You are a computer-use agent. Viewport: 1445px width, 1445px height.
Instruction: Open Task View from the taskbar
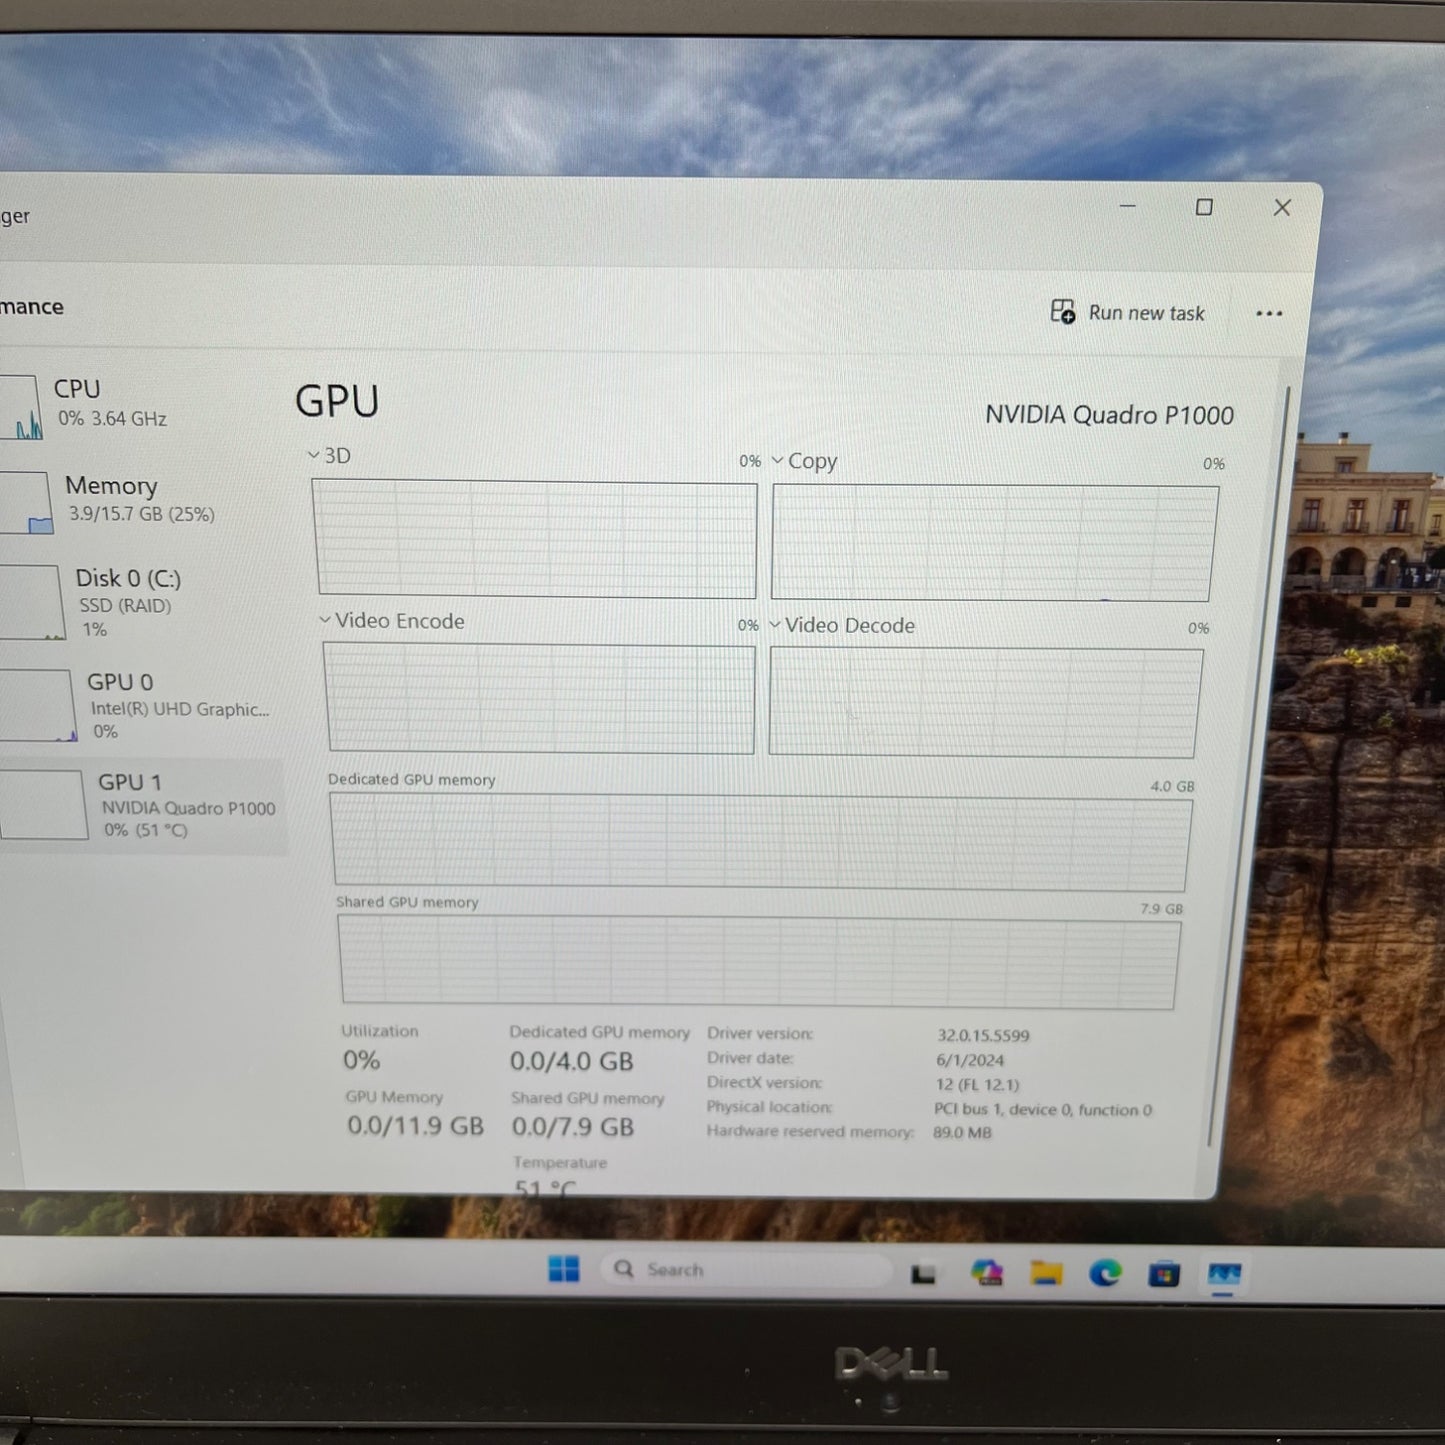click(x=925, y=1272)
